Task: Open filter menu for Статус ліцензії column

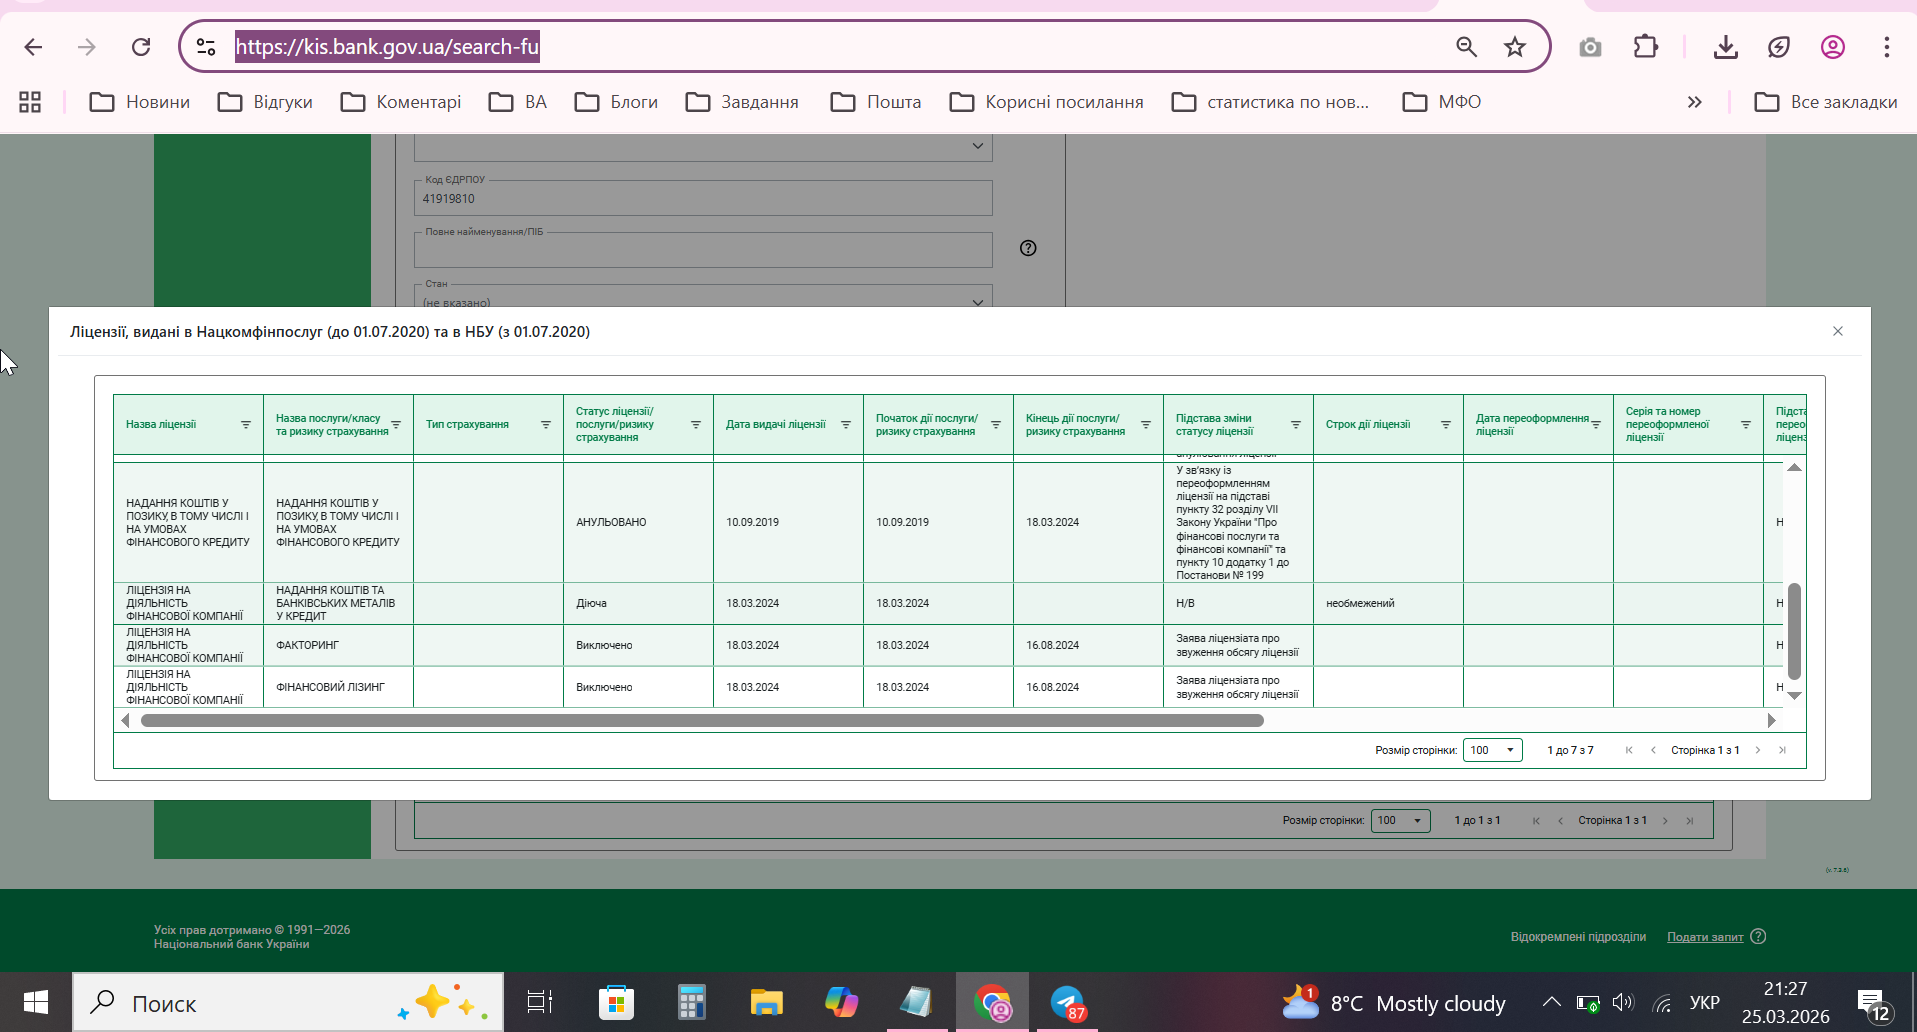Action: coord(696,425)
